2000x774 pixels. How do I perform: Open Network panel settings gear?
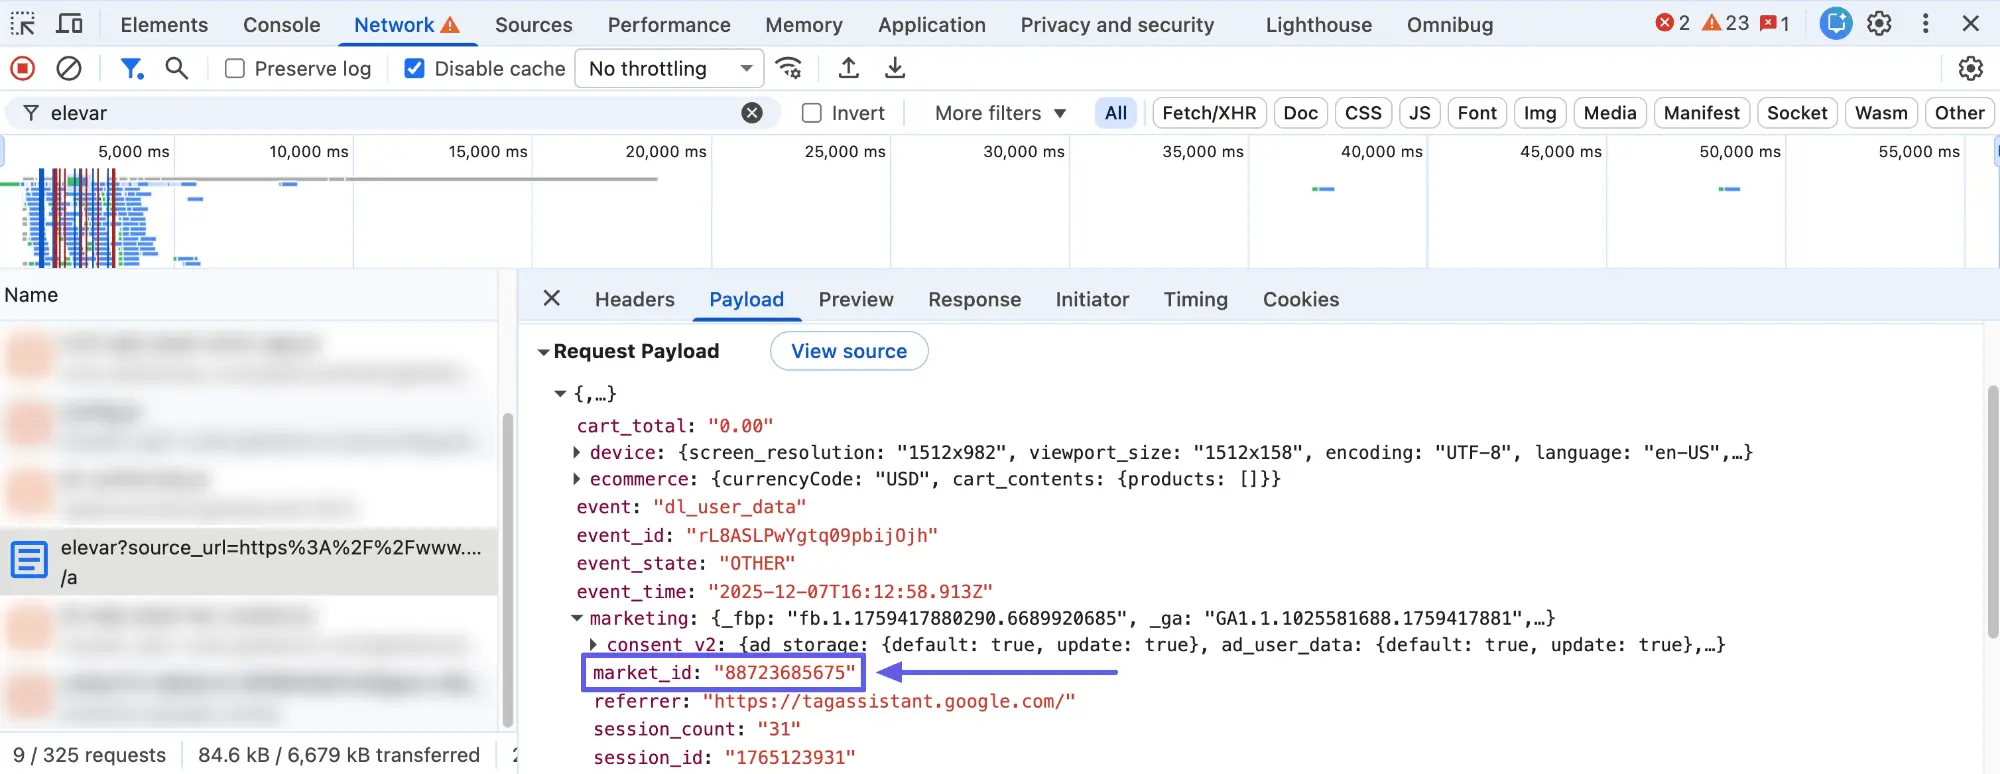[1970, 68]
